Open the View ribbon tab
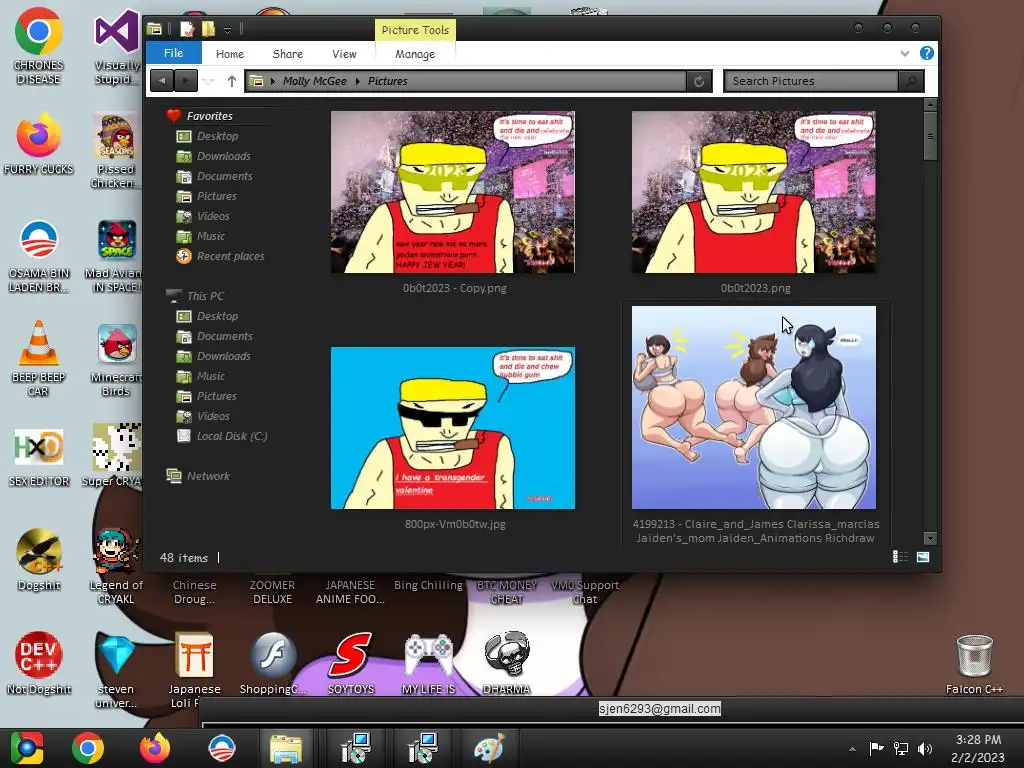The height and width of the screenshot is (768, 1024). 344,54
